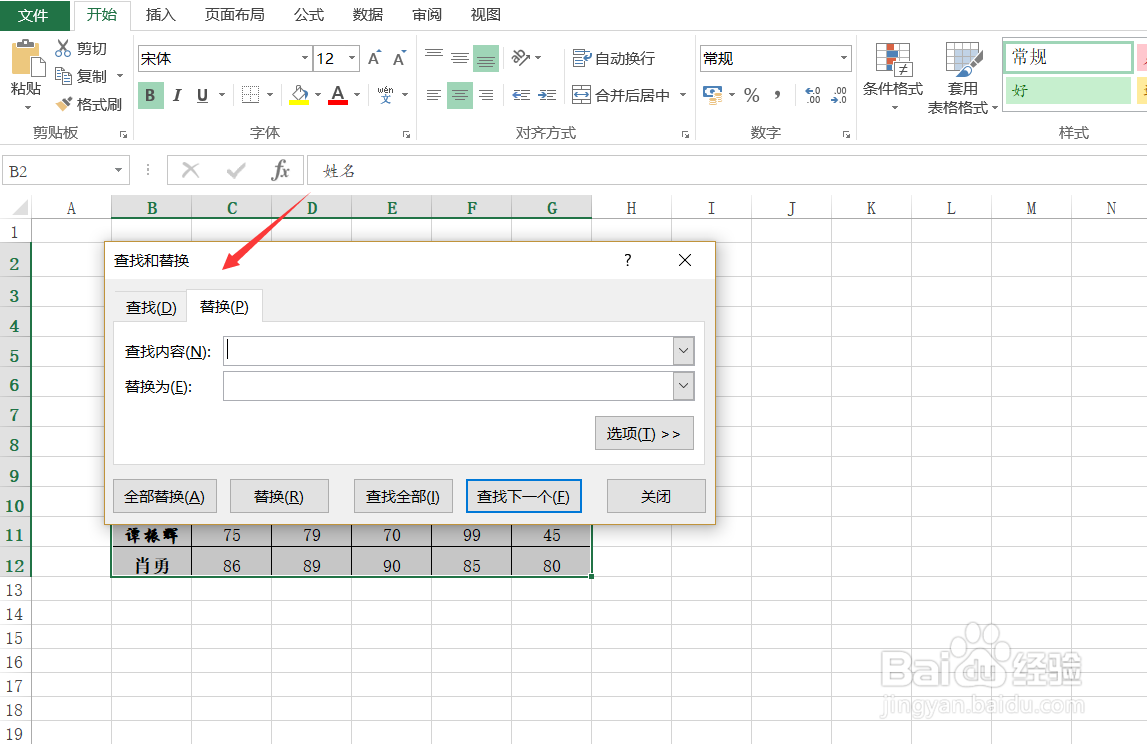Switch to the 查找(D) tab
Viewport: 1147px width, 744px height.
coord(149,306)
